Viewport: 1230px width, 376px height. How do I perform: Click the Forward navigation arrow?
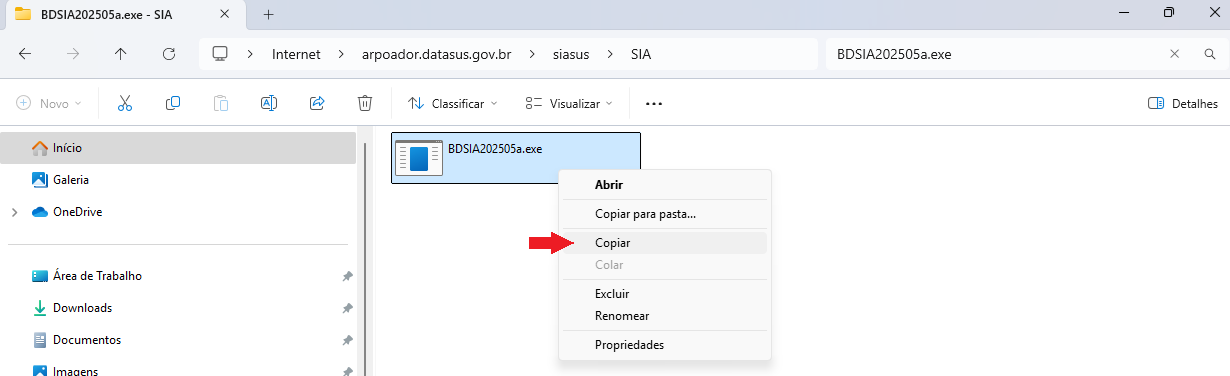pos(72,54)
